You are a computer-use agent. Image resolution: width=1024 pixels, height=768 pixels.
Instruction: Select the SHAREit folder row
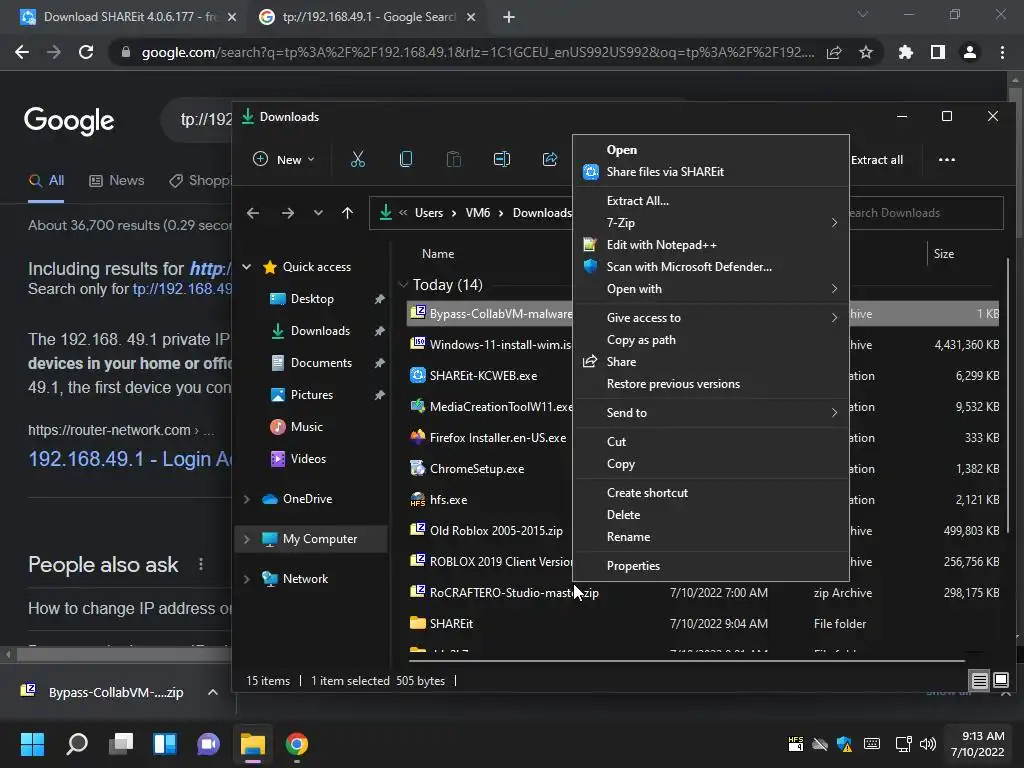click(x=703, y=624)
